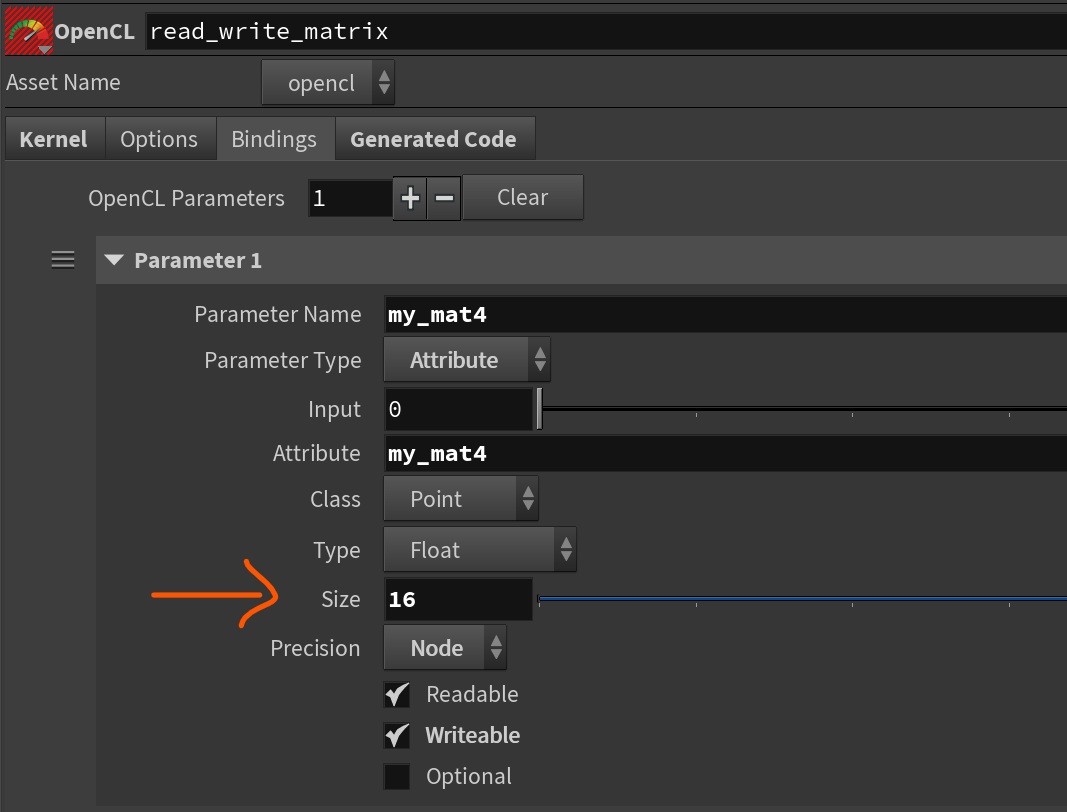Screen dimensions: 1067x812
Task: Open the Class dropdown set to Point
Action: tap(460, 499)
